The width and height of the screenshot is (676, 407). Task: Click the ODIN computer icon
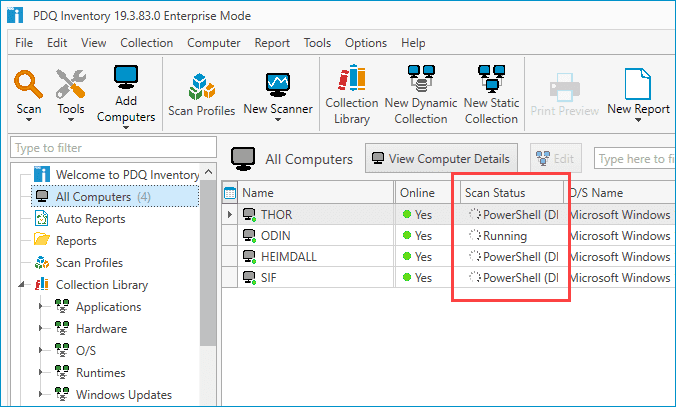(x=249, y=235)
